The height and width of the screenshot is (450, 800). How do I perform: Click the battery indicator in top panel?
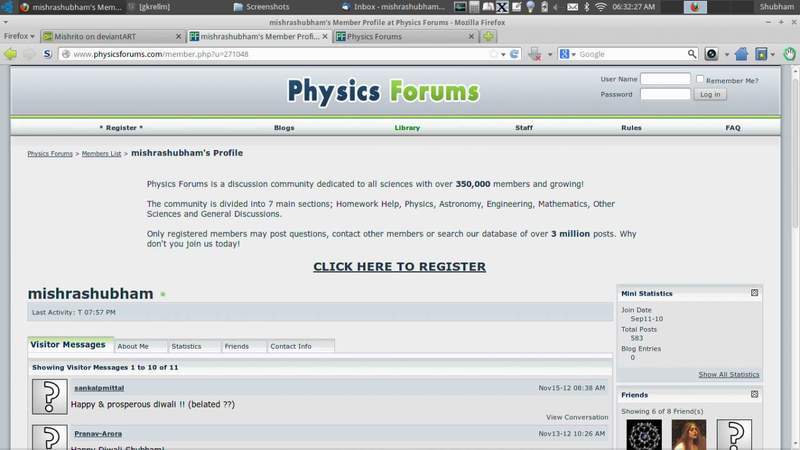coord(544,7)
